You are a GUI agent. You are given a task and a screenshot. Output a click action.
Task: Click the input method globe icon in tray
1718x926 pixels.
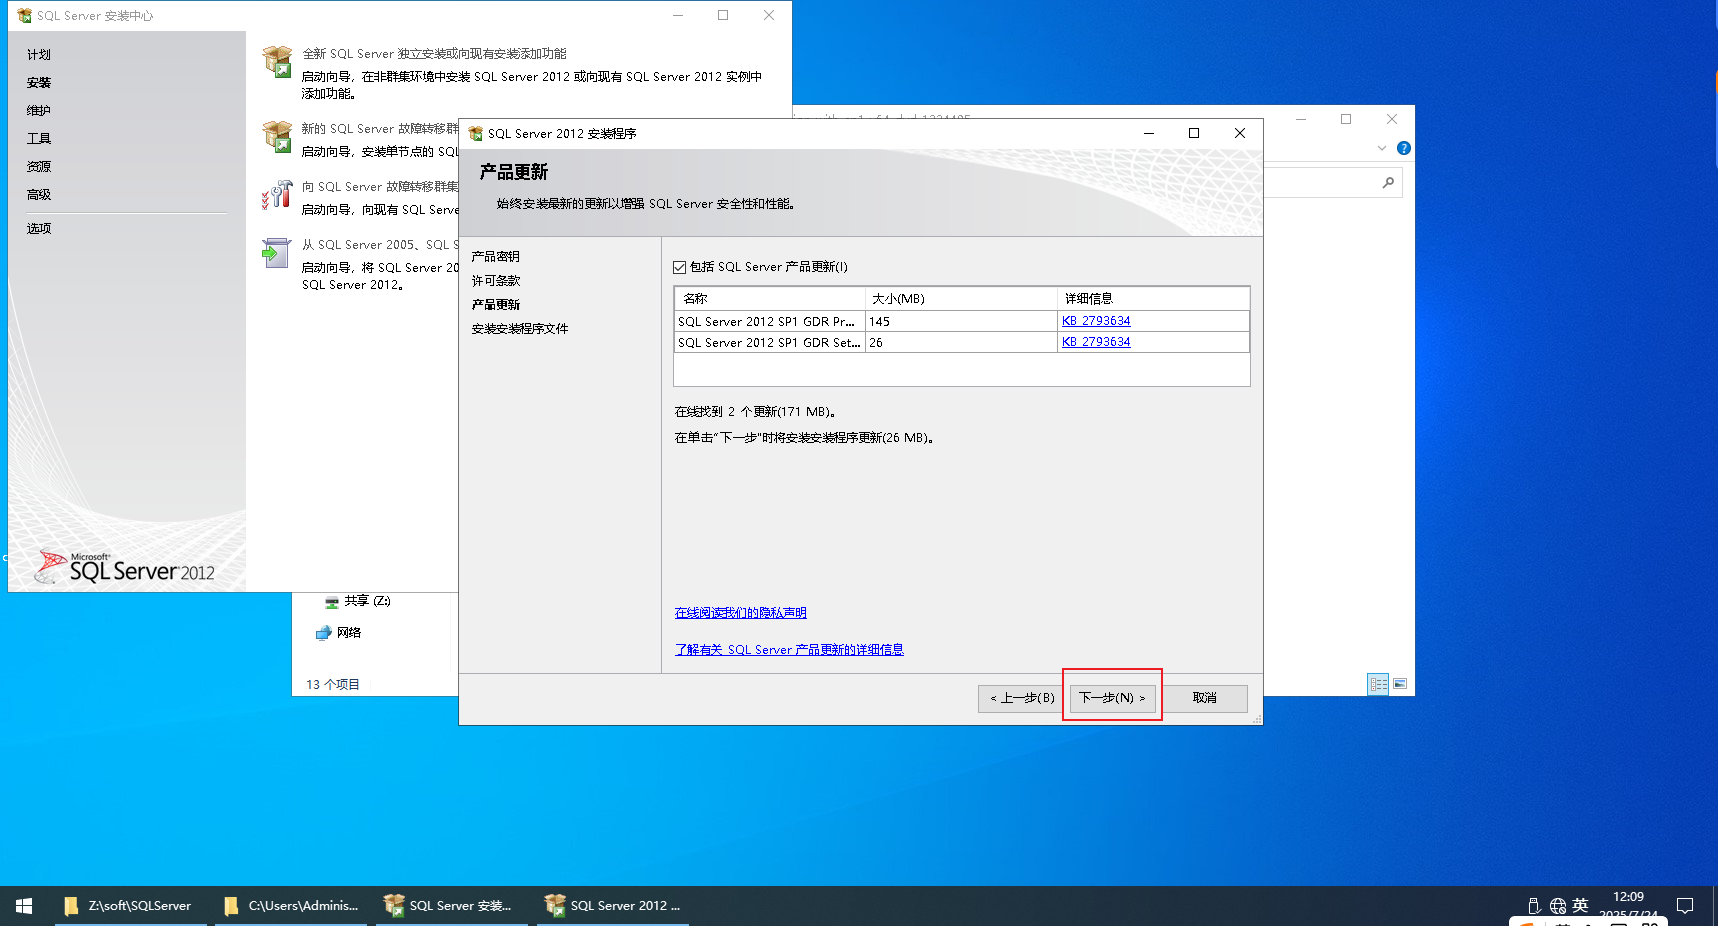[x=1558, y=906]
